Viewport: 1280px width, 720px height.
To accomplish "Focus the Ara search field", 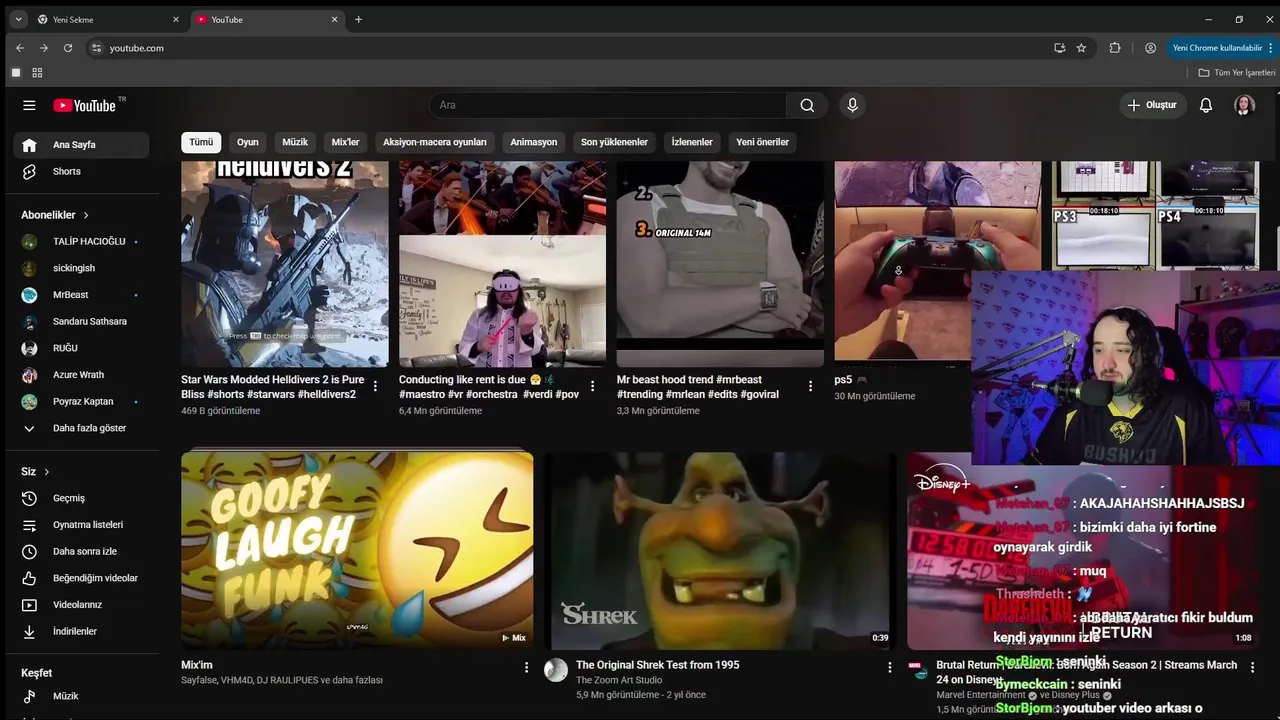I will pos(608,105).
